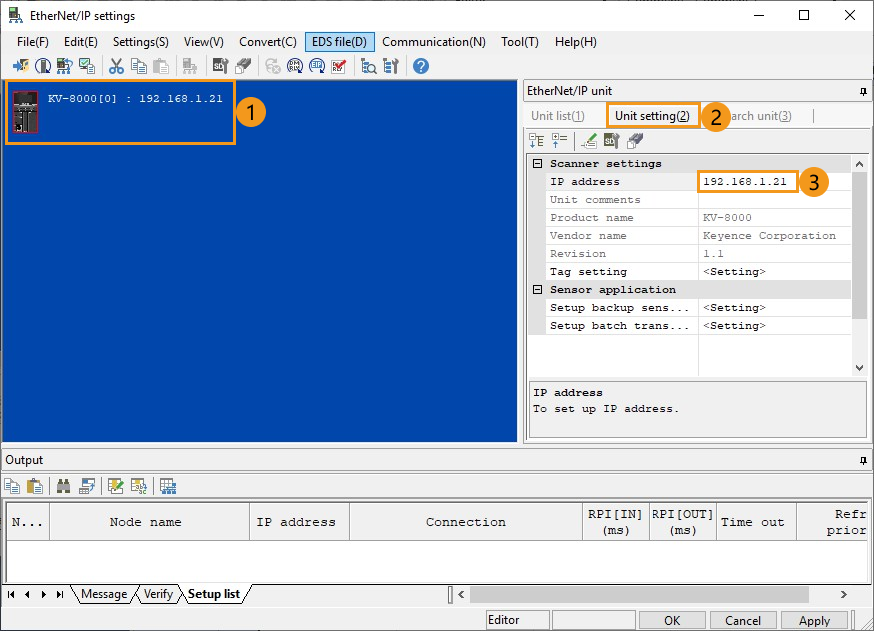Click the Cut scissors icon in toolbar
874x631 pixels.
116,66
